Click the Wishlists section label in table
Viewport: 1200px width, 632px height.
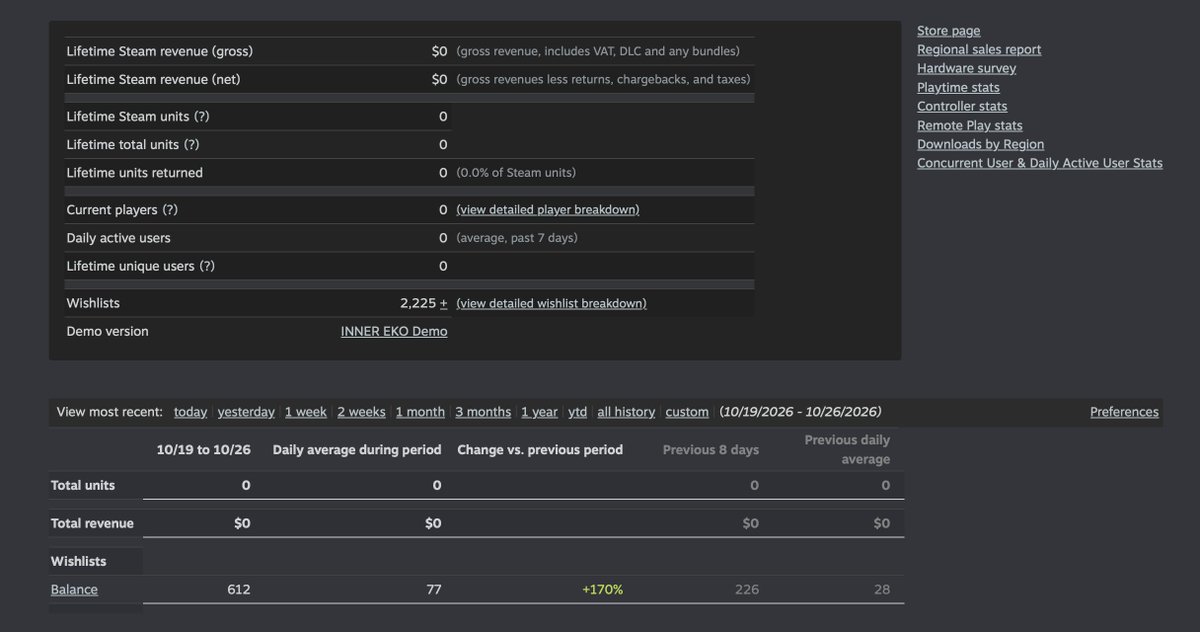(x=79, y=561)
